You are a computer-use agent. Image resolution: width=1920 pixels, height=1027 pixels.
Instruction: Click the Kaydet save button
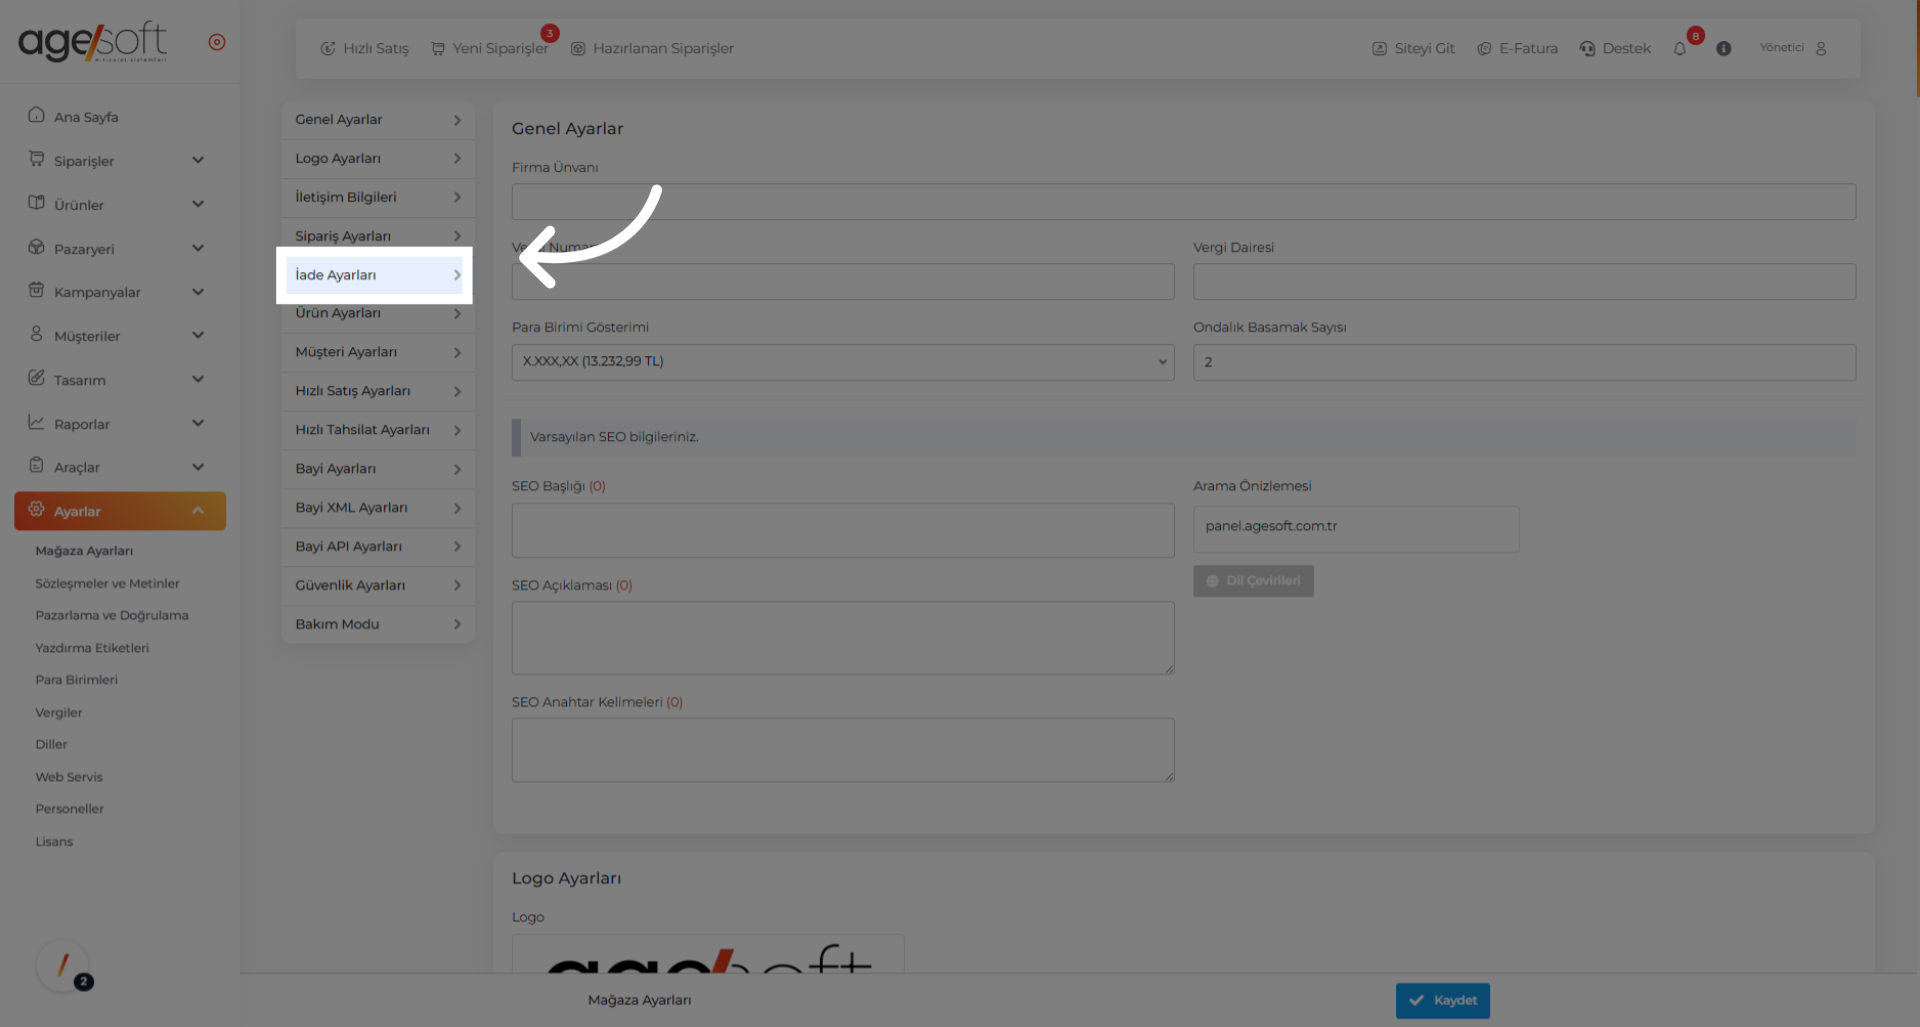(1443, 1001)
